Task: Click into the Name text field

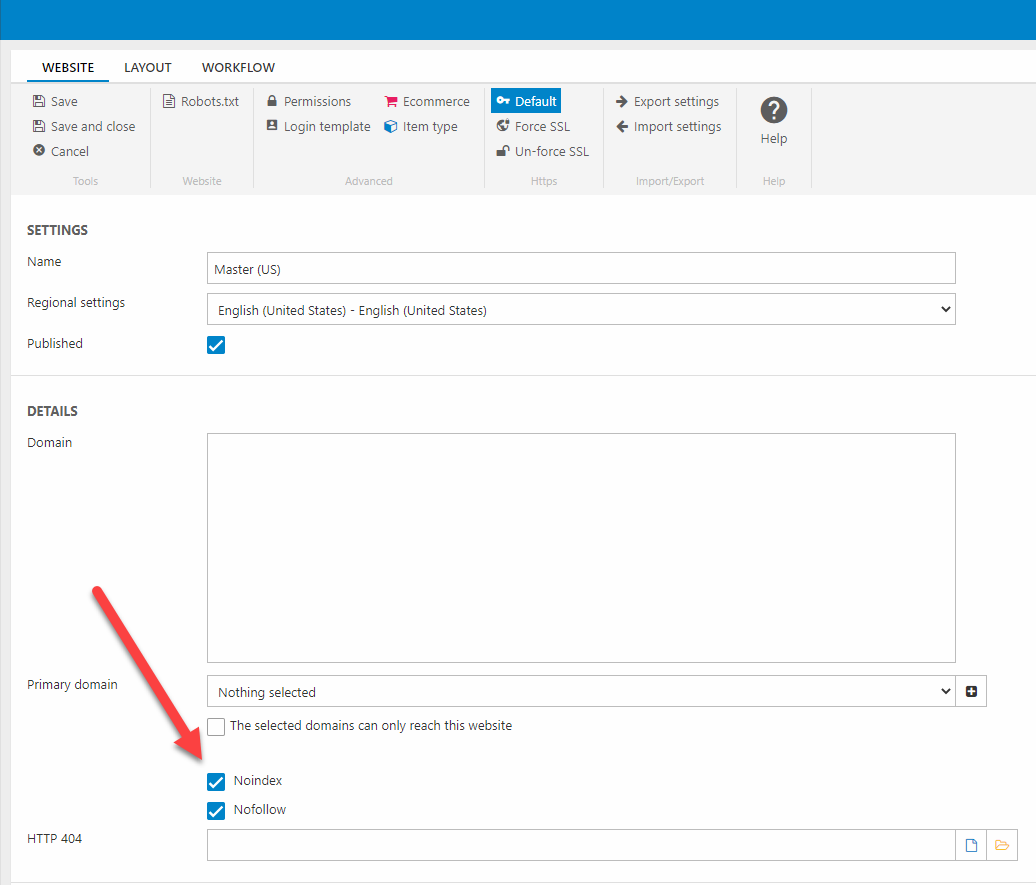Action: (580, 269)
